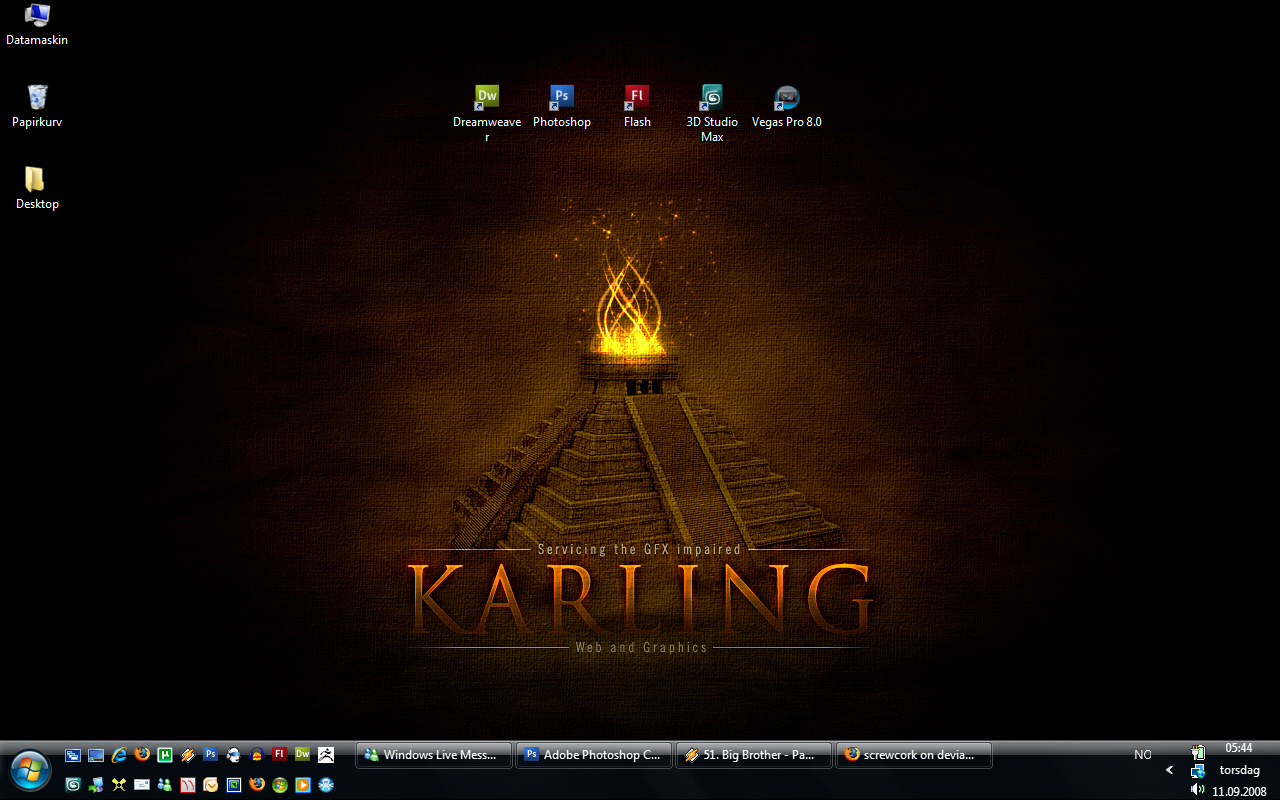Click the orange clock Quick Launch icon
Screen dimensions: 1280x800
click(x=211, y=785)
